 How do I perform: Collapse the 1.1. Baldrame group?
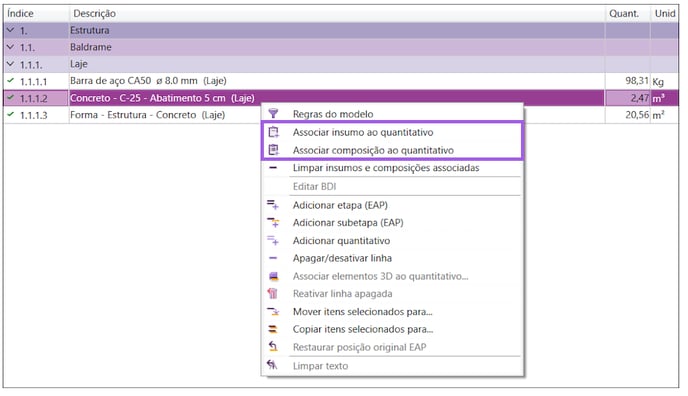(x=11, y=47)
